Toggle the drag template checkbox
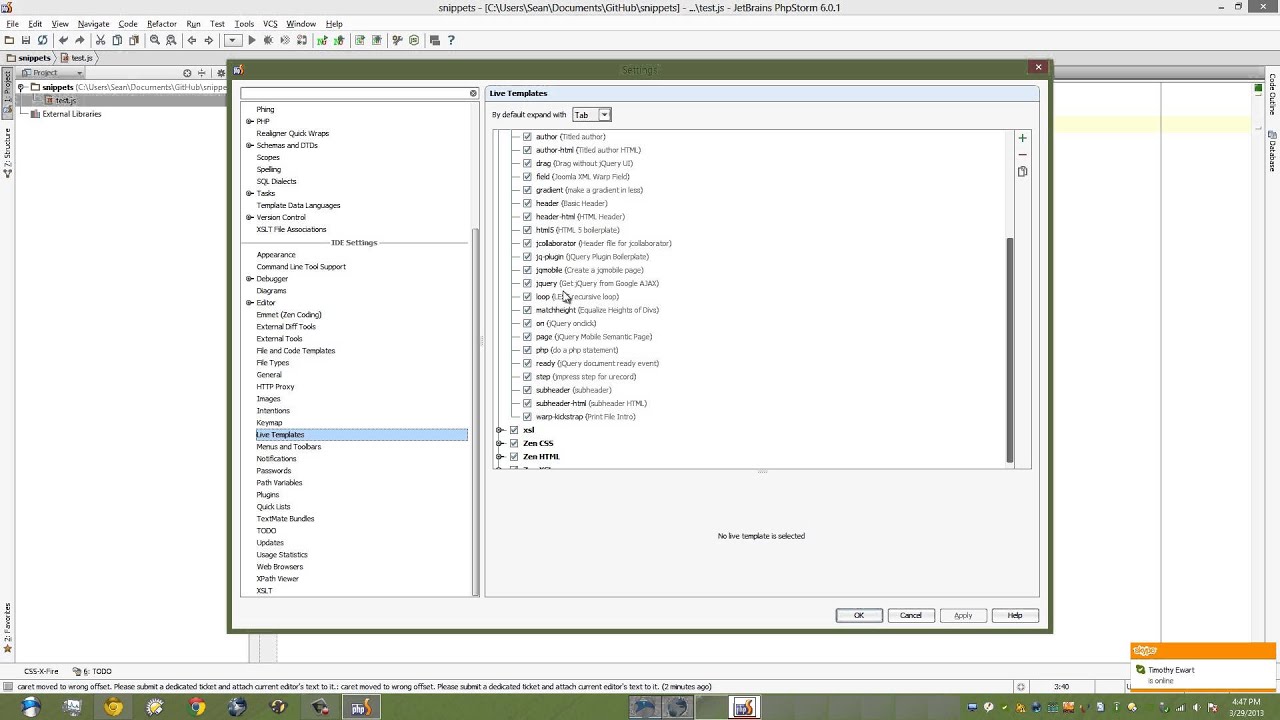1280x720 pixels. point(527,163)
